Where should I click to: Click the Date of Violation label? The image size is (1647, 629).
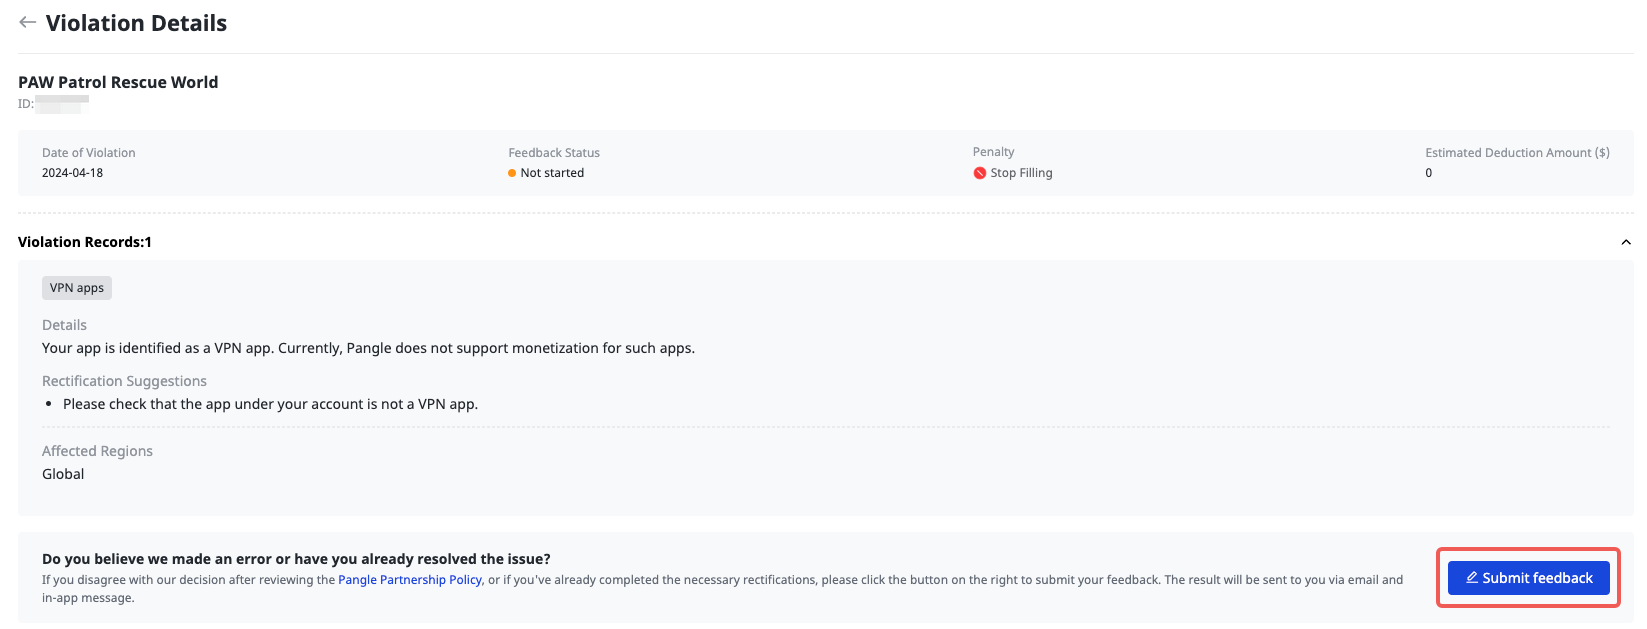click(88, 153)
